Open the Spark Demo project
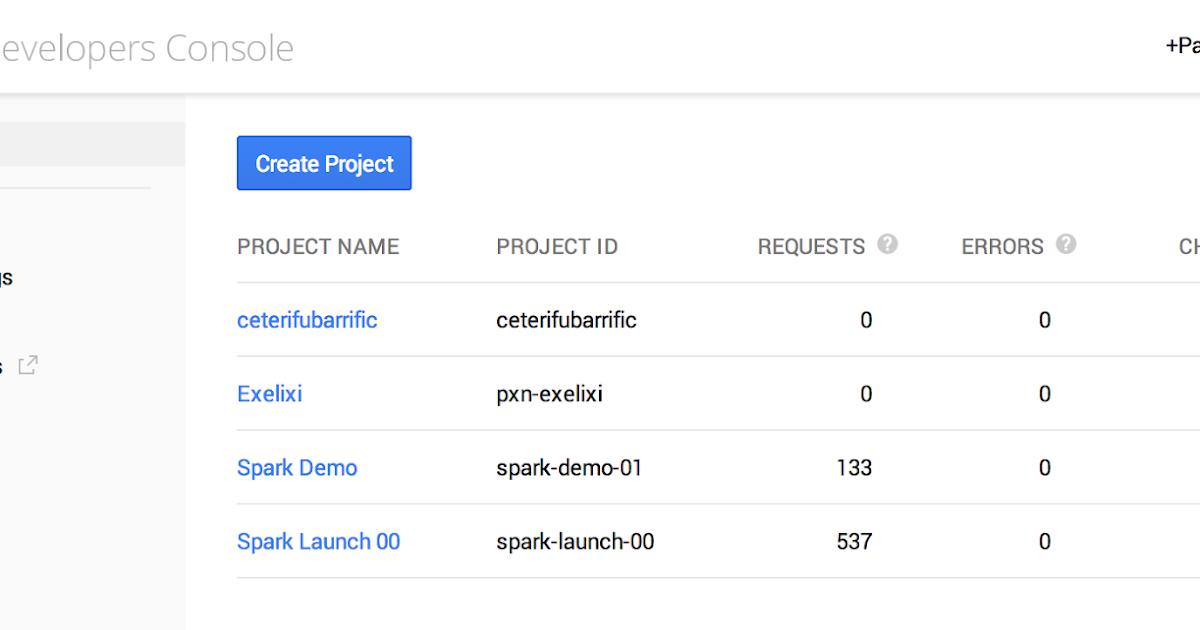The height and width of the screenshot is (630, 1200). pyautogui.click(x=297, y=467)
